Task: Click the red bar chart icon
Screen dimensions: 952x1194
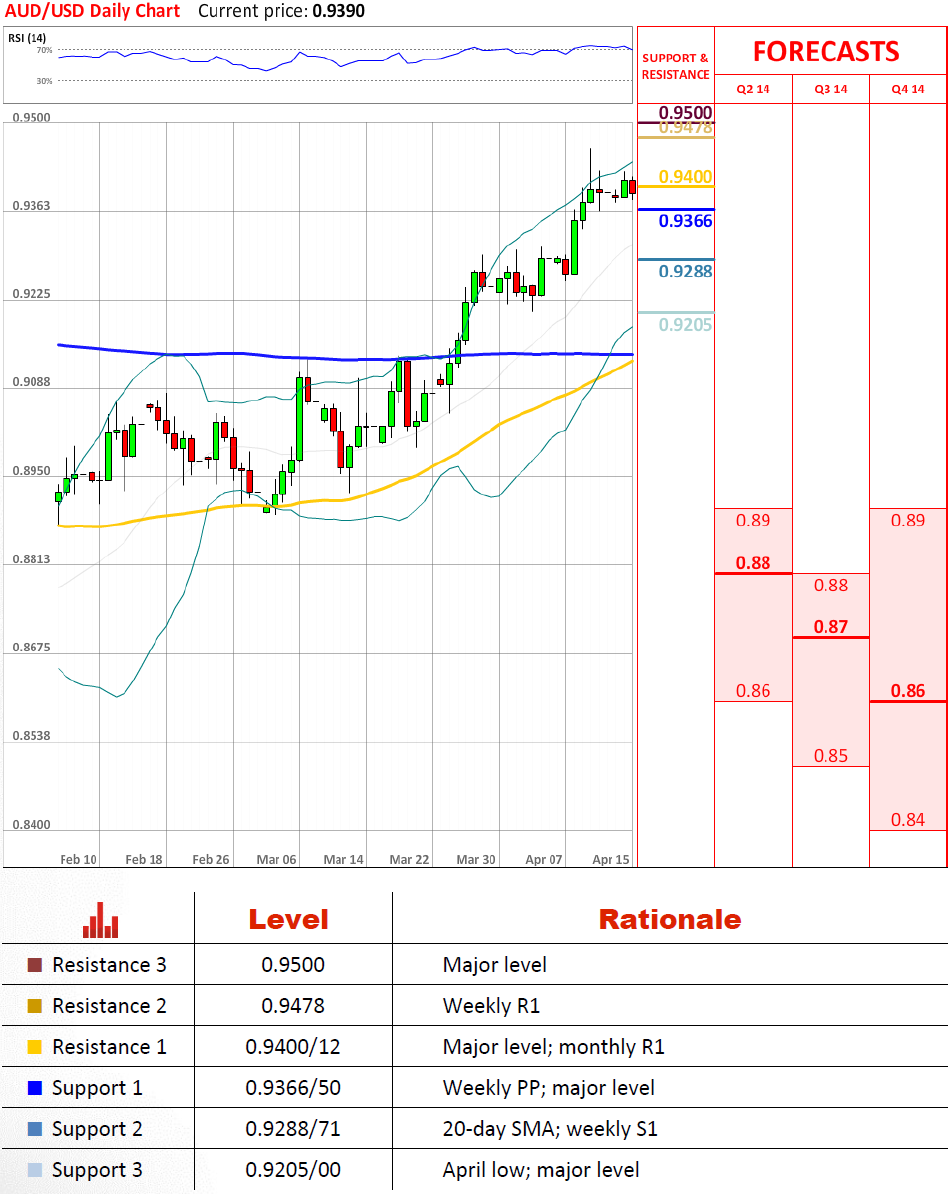Action: click(x=101, y=920)
